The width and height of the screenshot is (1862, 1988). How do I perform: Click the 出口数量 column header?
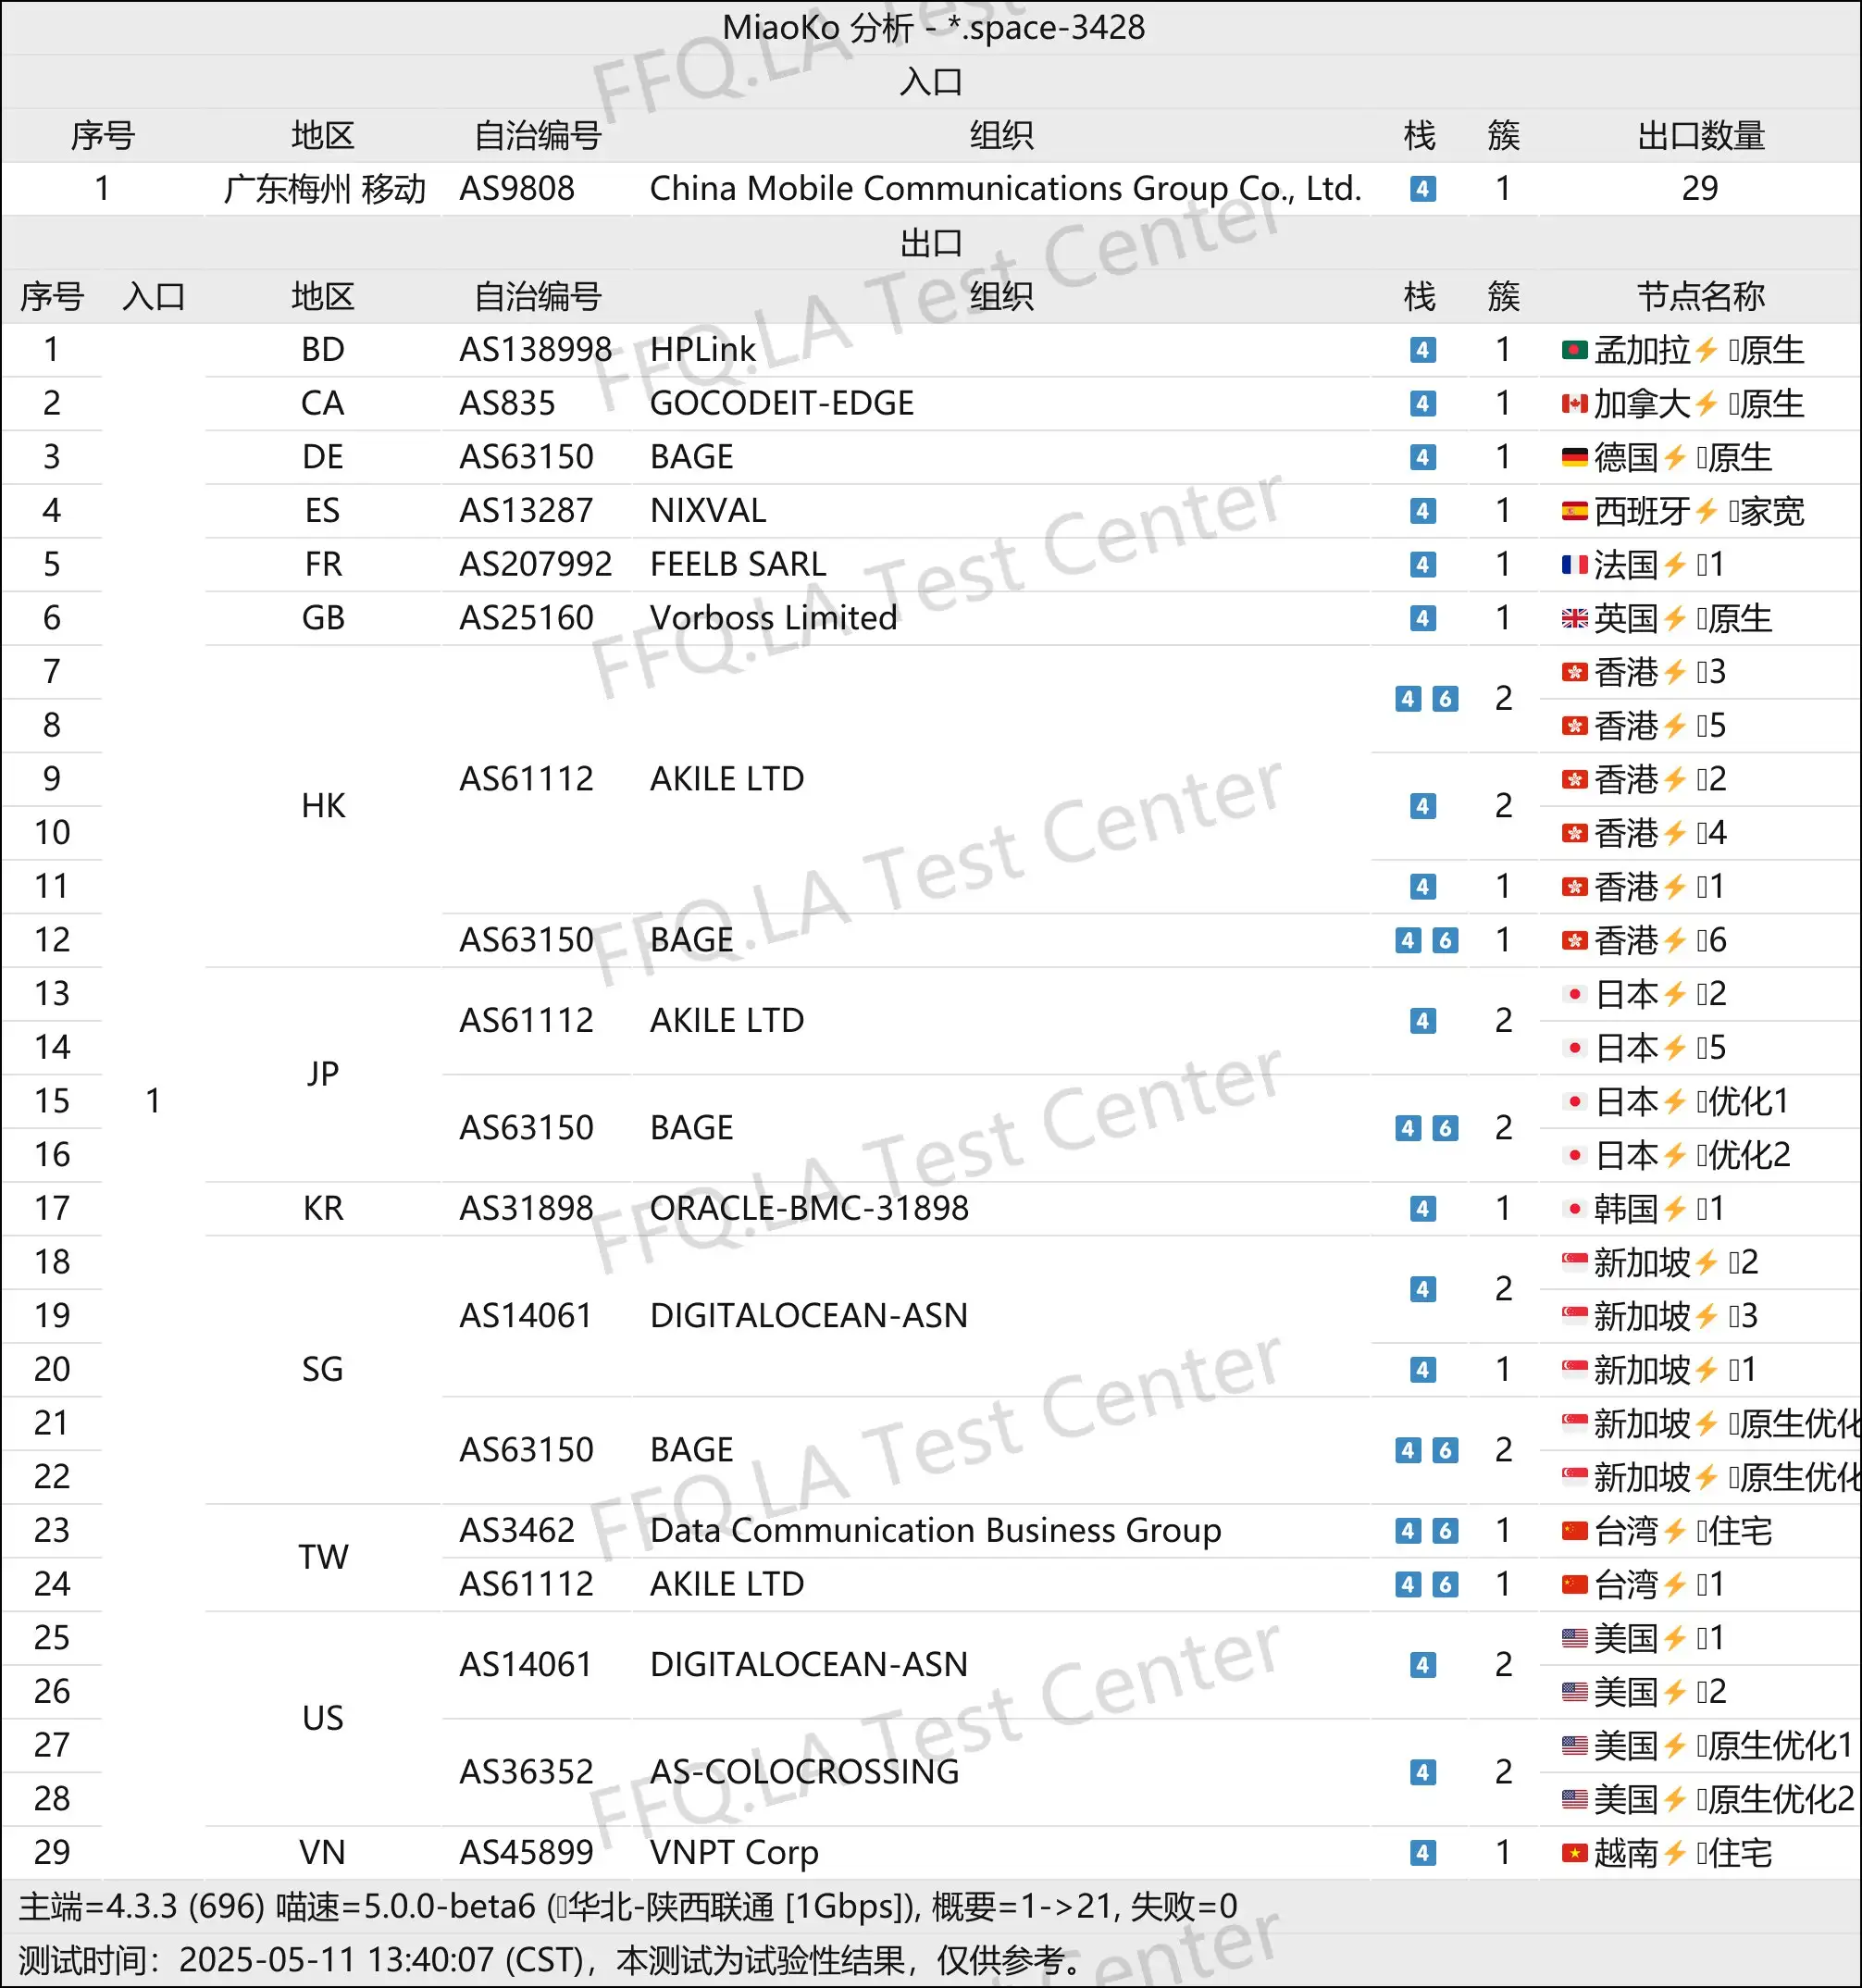pos(1701,135)
